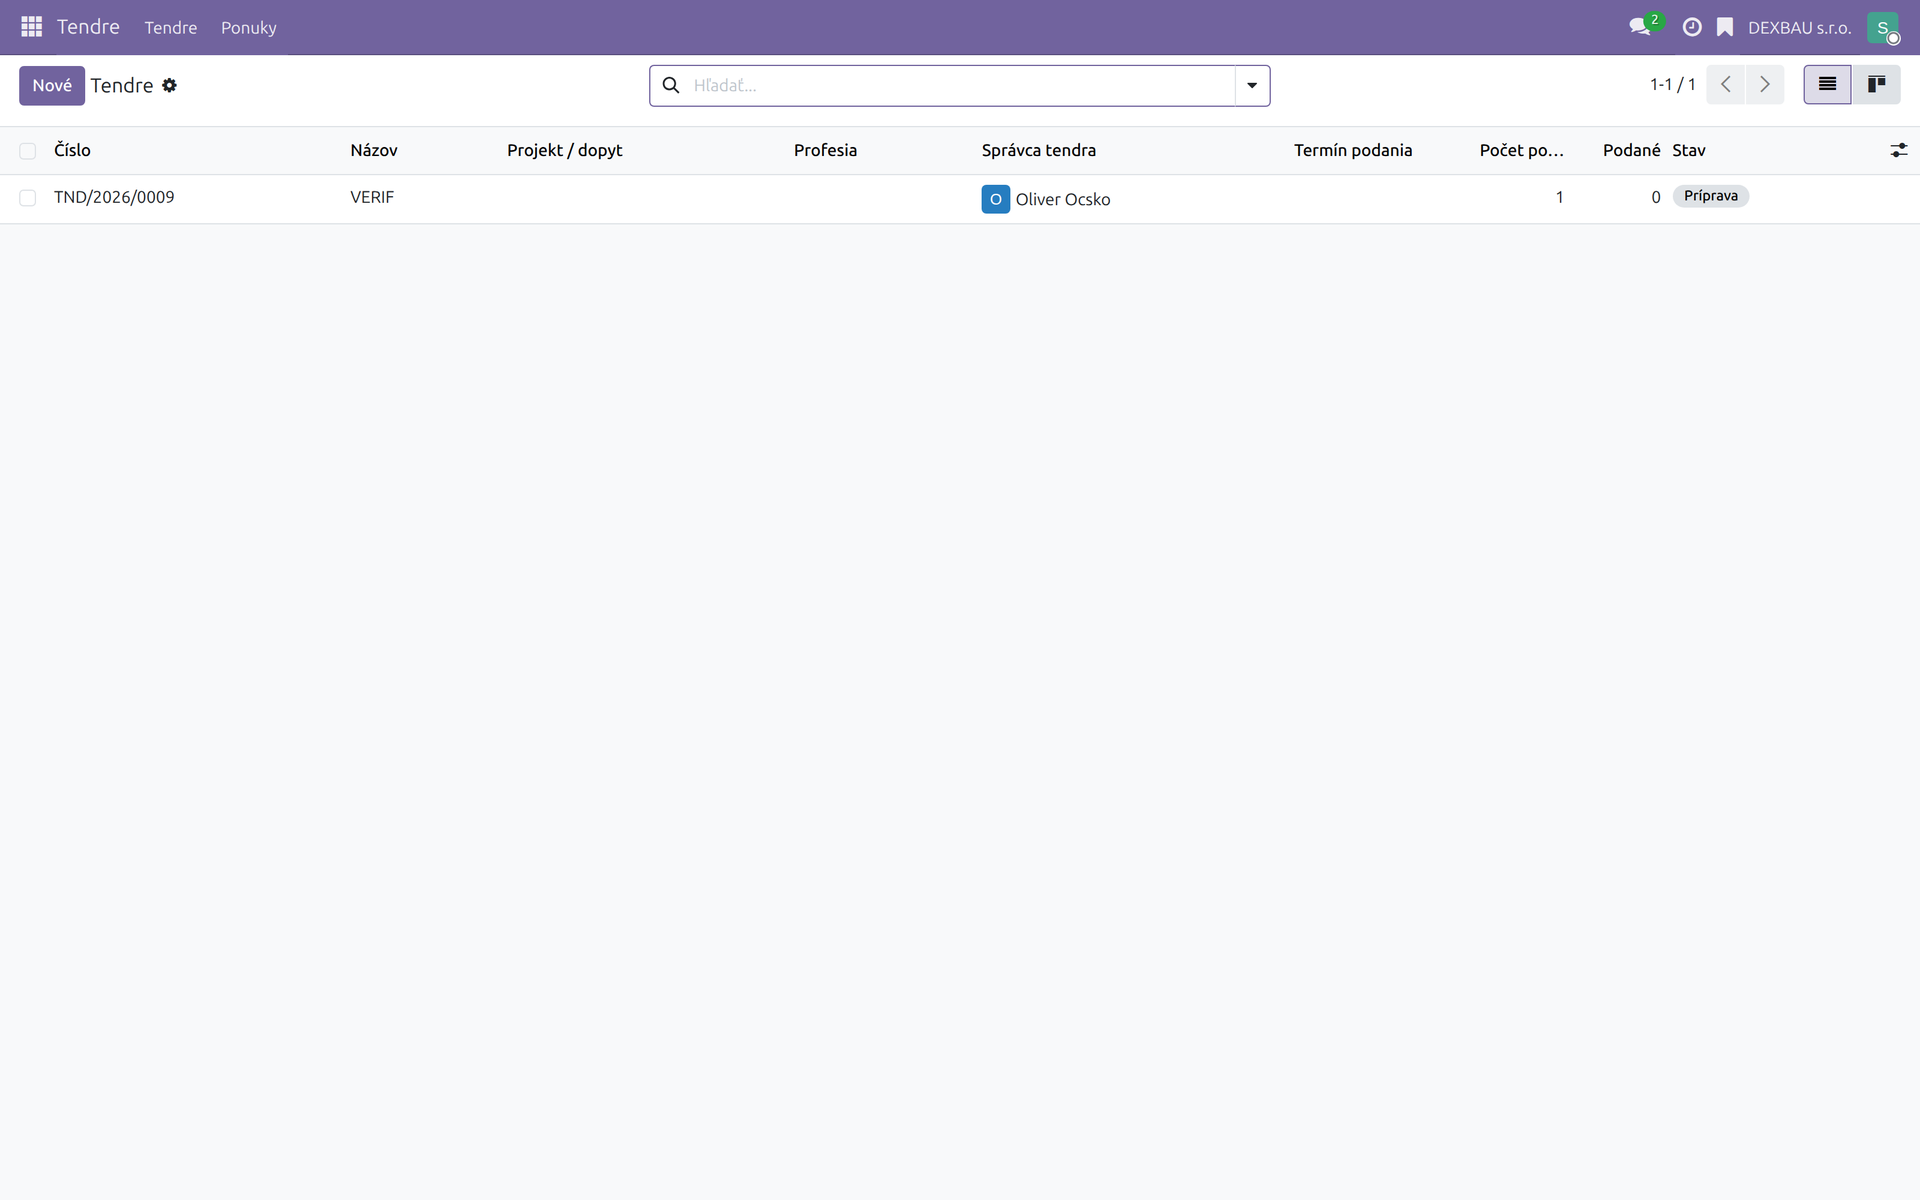Sort by Stav column header
1920x1200 pixels.
(1689, 150)
